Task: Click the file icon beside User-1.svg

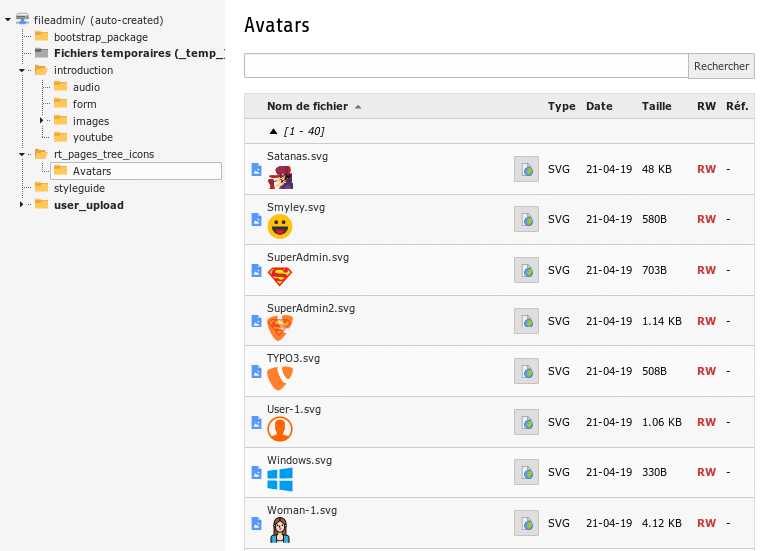Action: pyautogui.click(x=256, y=423)
